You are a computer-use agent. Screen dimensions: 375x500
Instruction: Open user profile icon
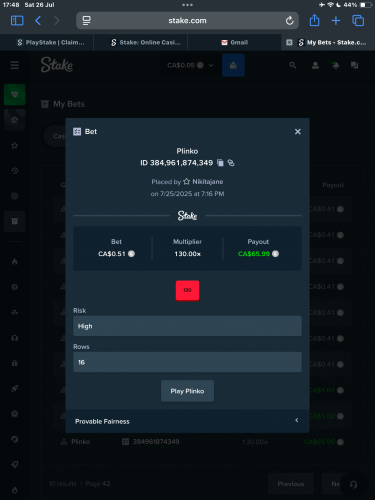point(315,65)
